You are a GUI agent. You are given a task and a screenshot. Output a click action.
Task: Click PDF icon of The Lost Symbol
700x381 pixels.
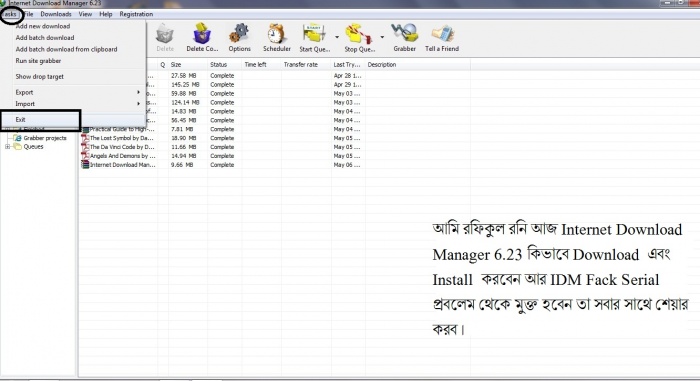point(85,138)
